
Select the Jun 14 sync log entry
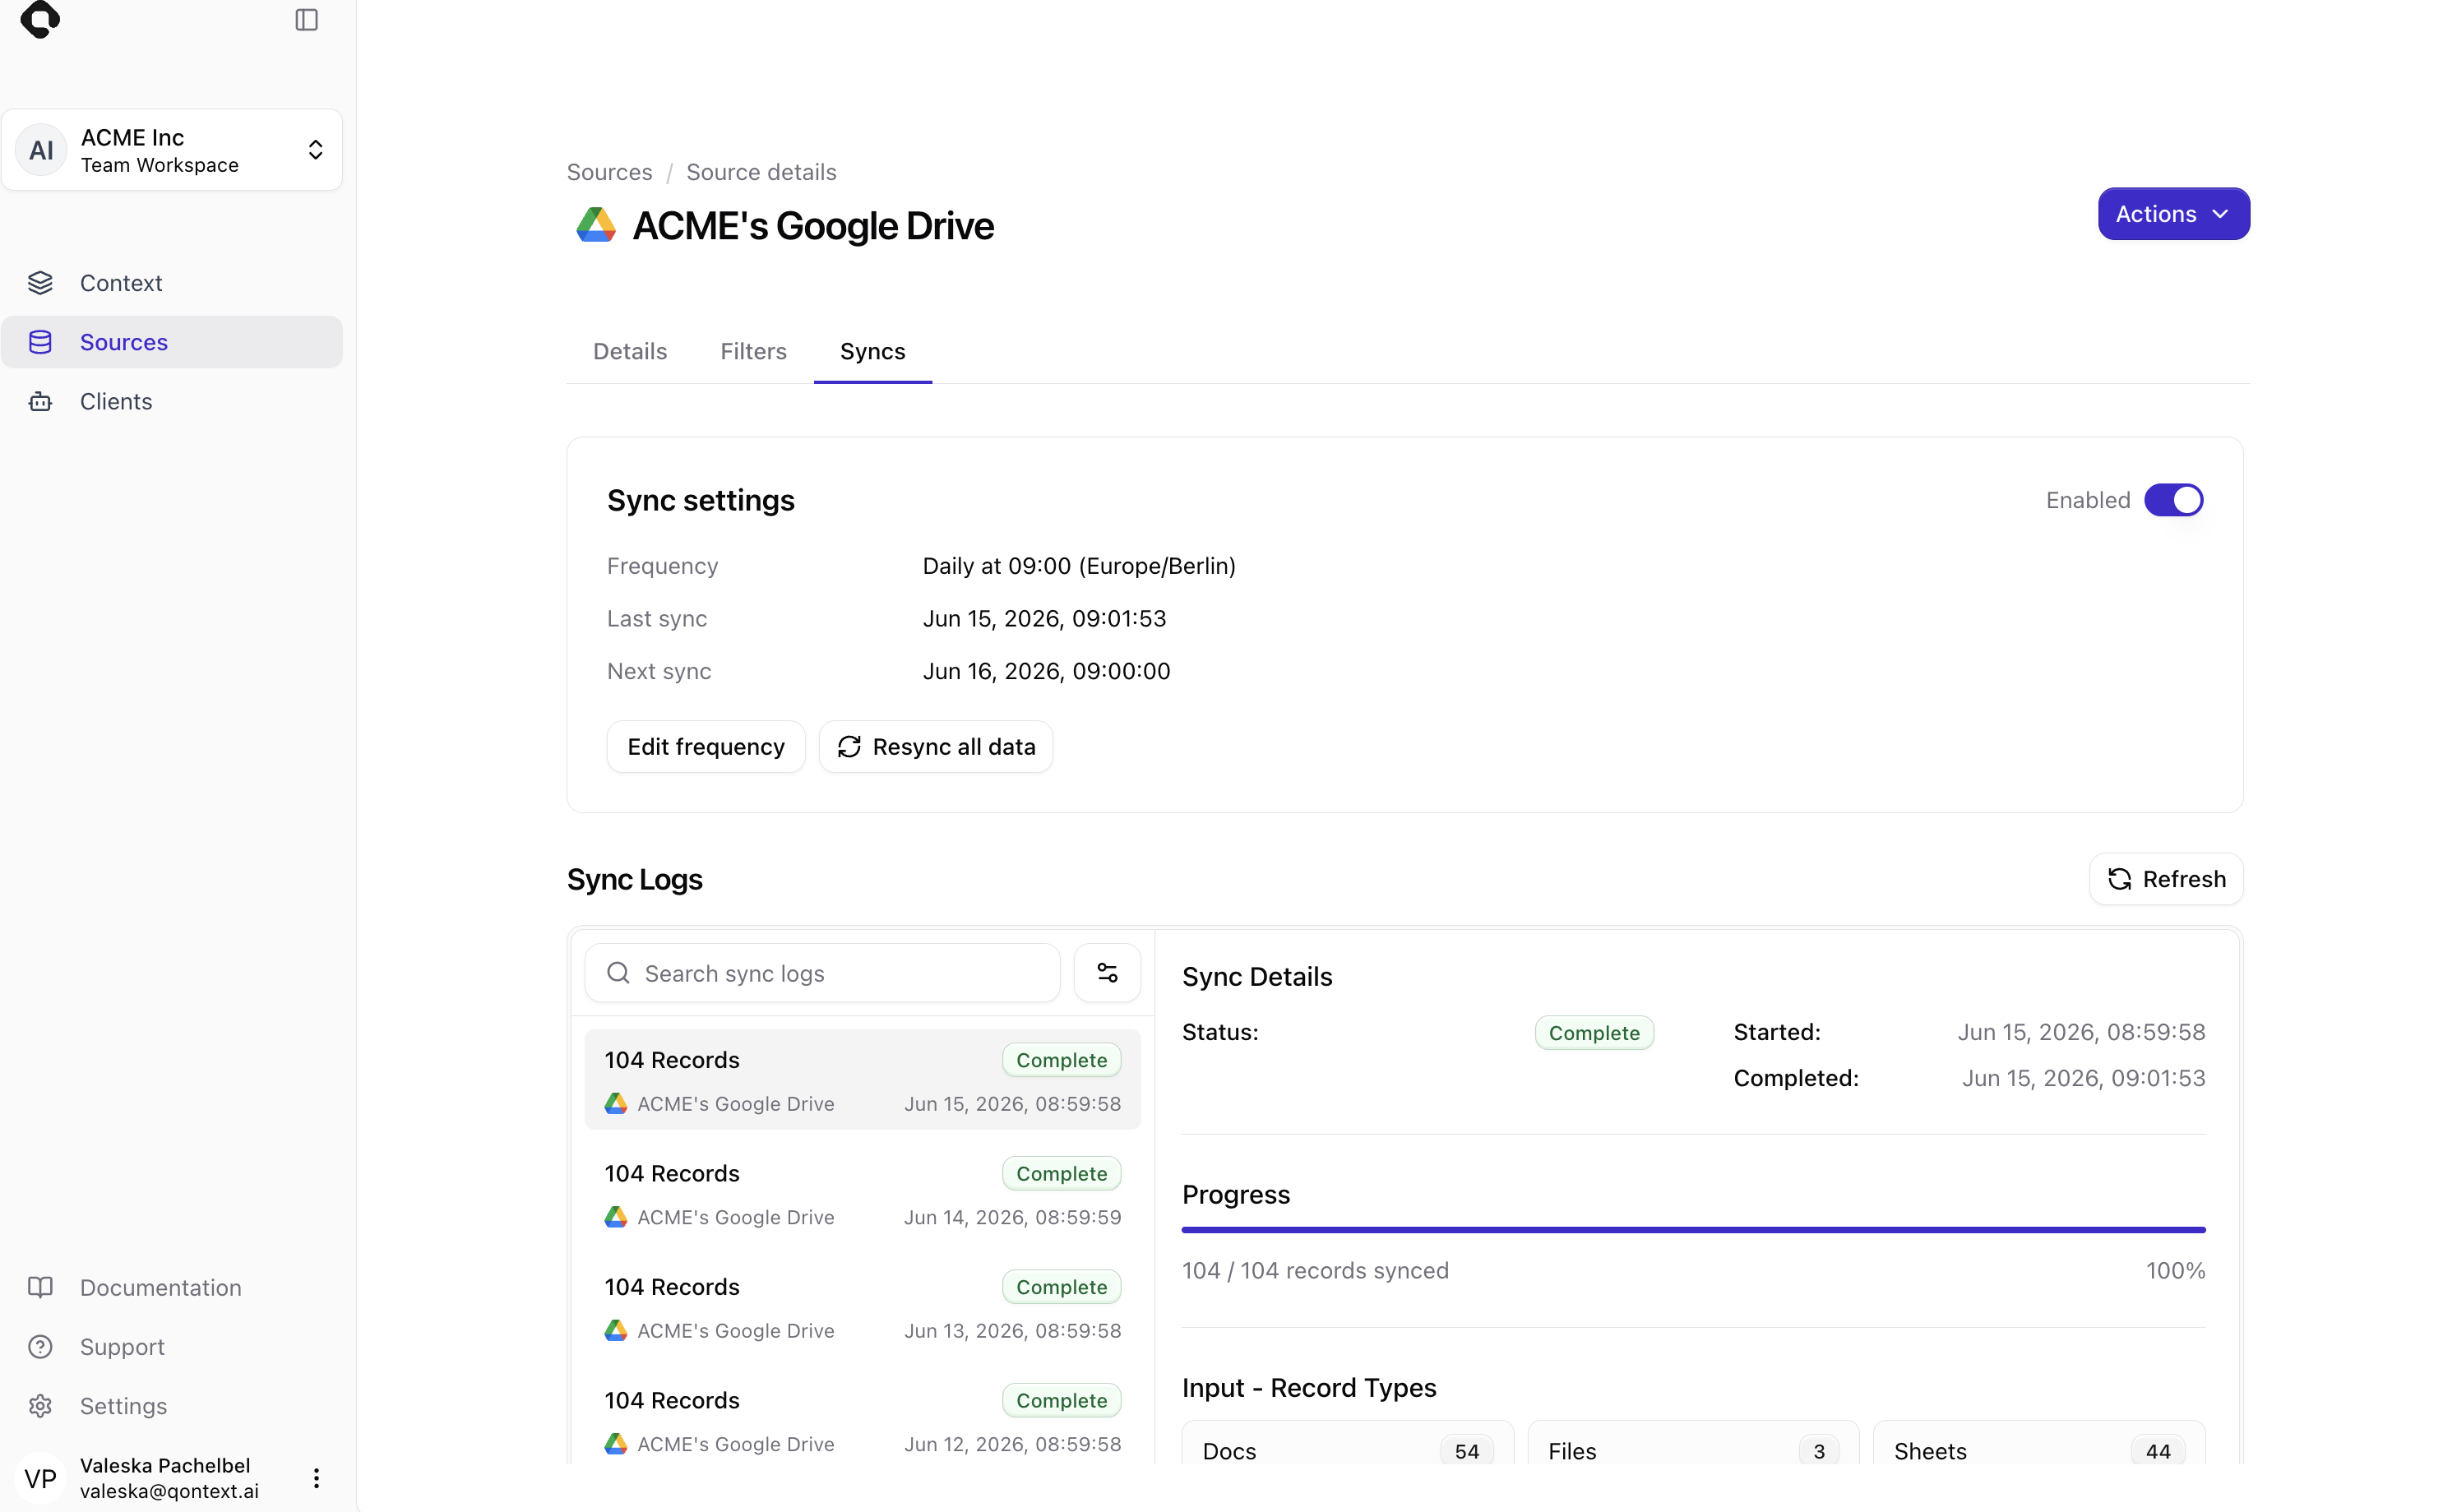tap(862, 1194)
